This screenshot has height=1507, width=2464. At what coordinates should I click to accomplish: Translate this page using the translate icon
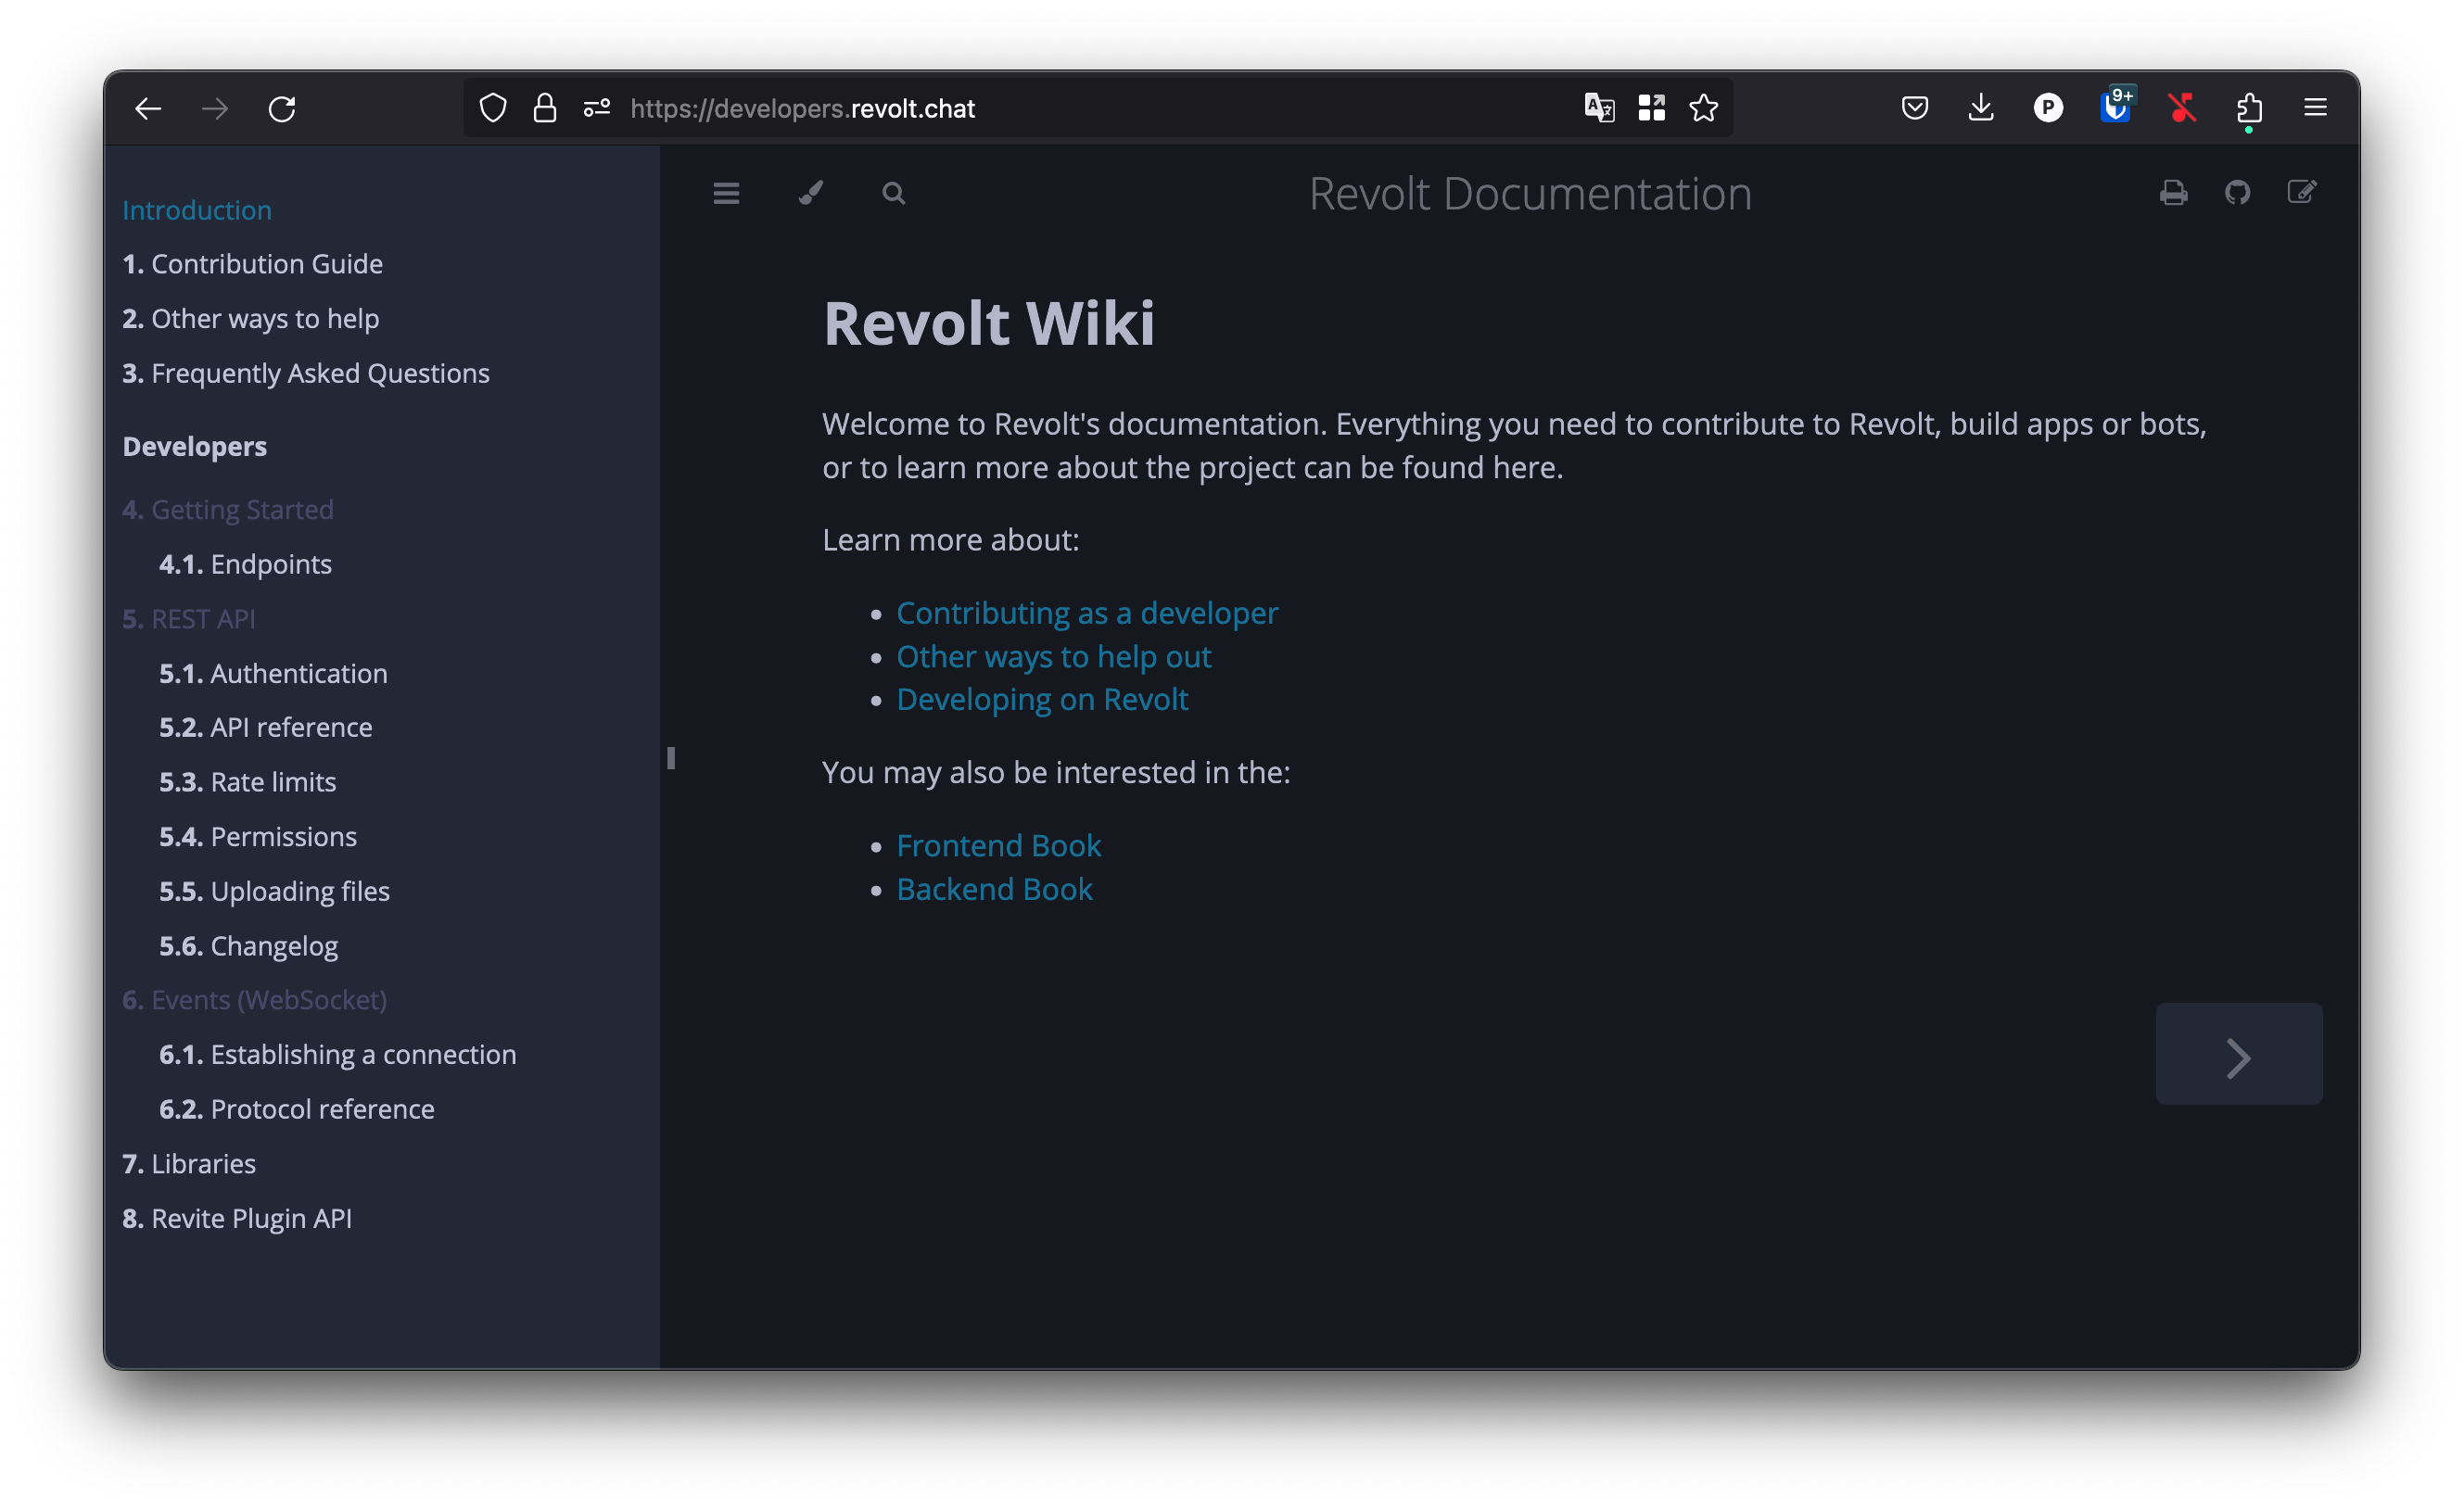1599,108
